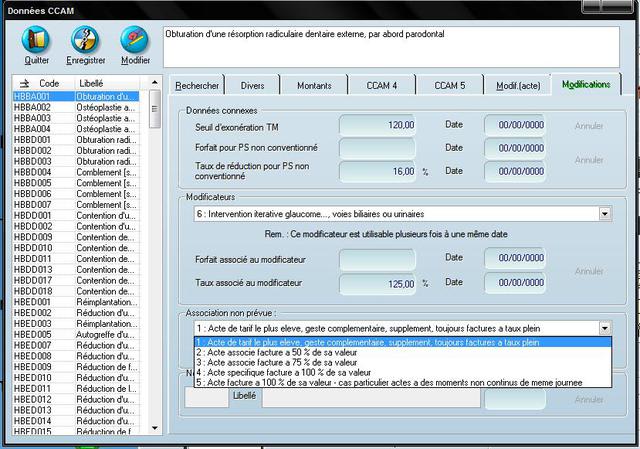Screen dimensions: 640x449
Task: Select the CCAM 5 tab
Action: click(449, 86)
